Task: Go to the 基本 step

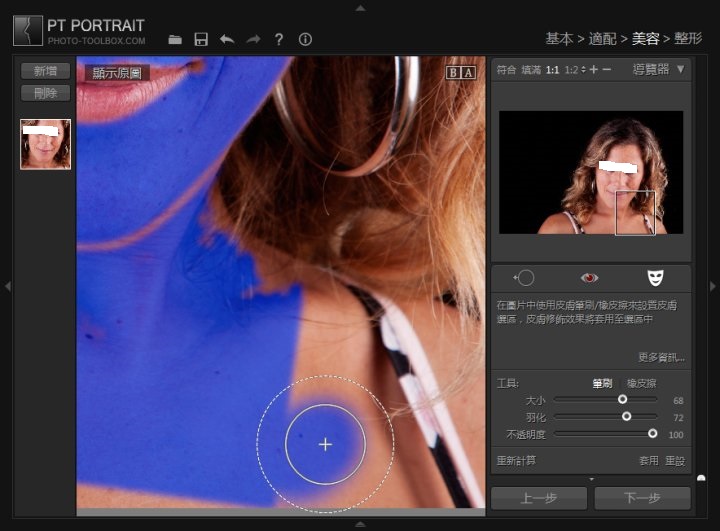Action: [559, 39]
